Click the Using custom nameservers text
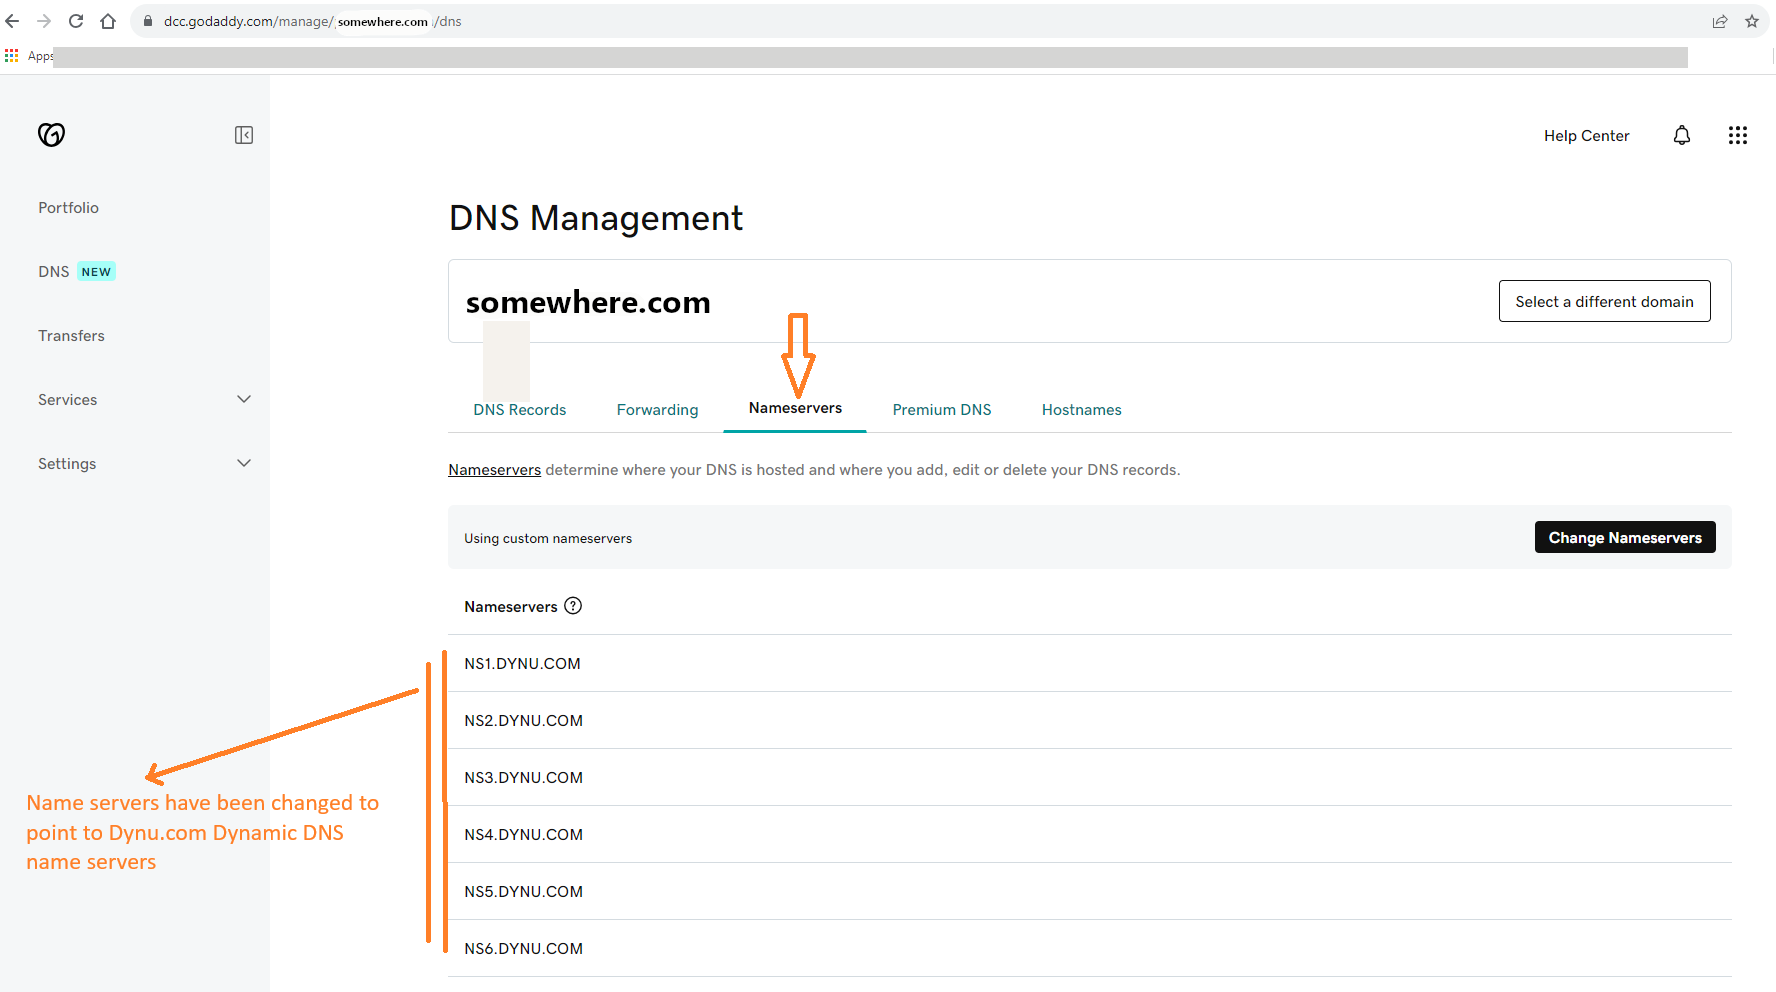Viewport: 1776px width, 992px height. (548, 538)
